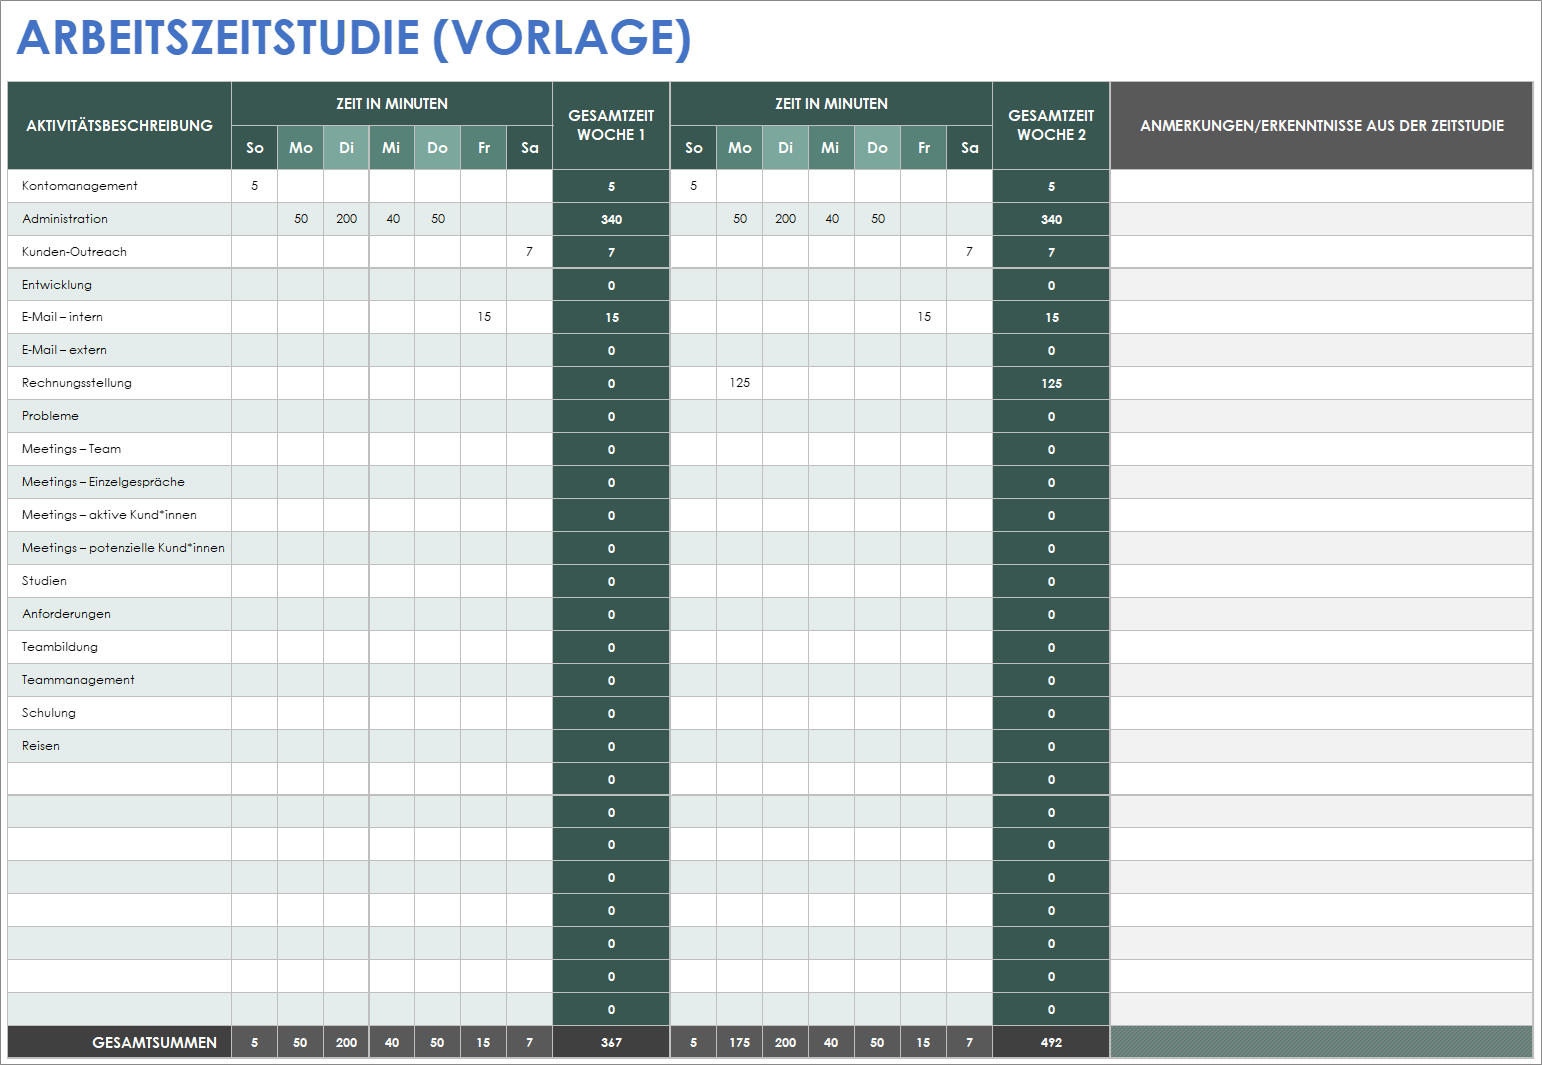Click the 'ANMERKUNGEN/ERKENNTNISSE AUS DER ZEITSTUDIE' header
1542x1065 pixels.
tap(1322, 126)
